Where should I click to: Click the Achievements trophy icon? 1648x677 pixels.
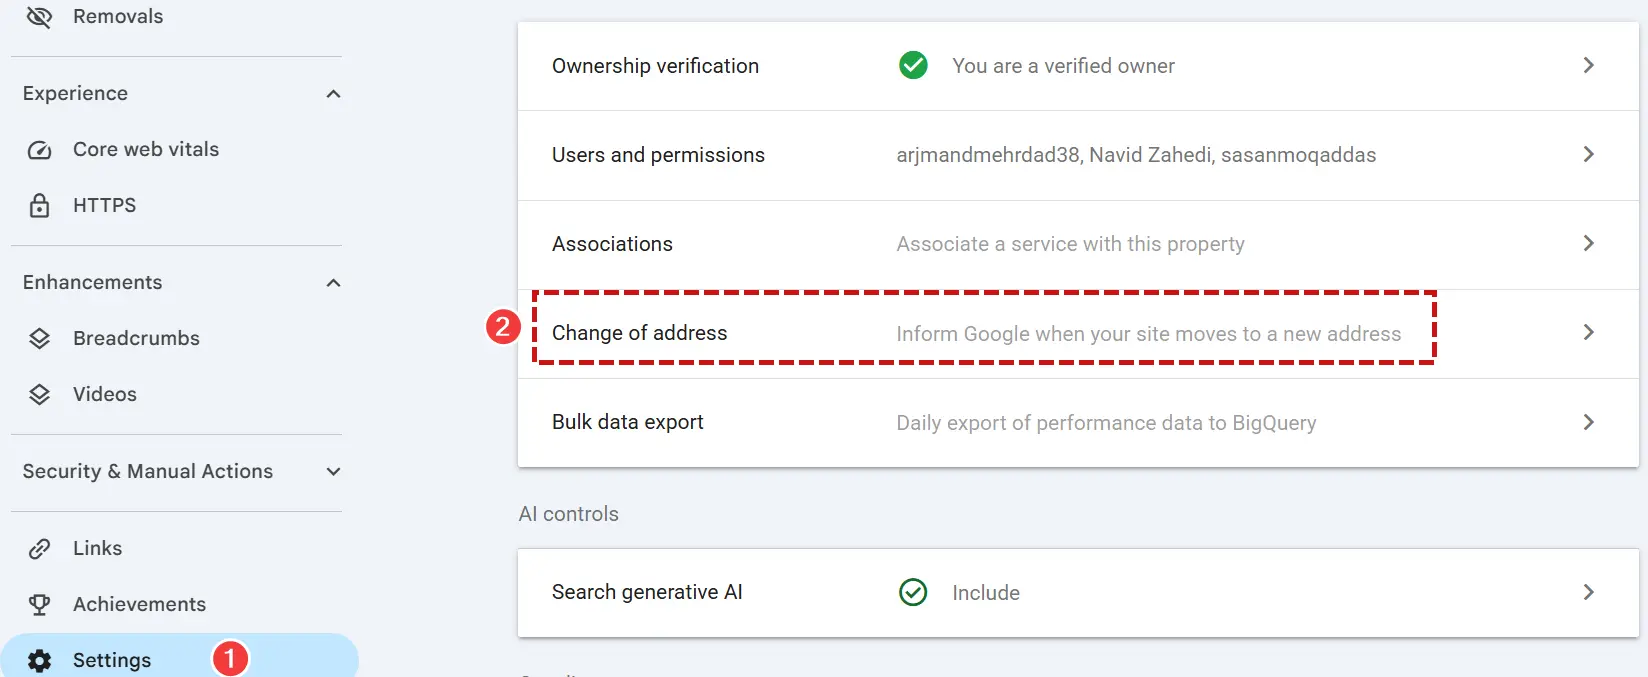tap(39, 604)
